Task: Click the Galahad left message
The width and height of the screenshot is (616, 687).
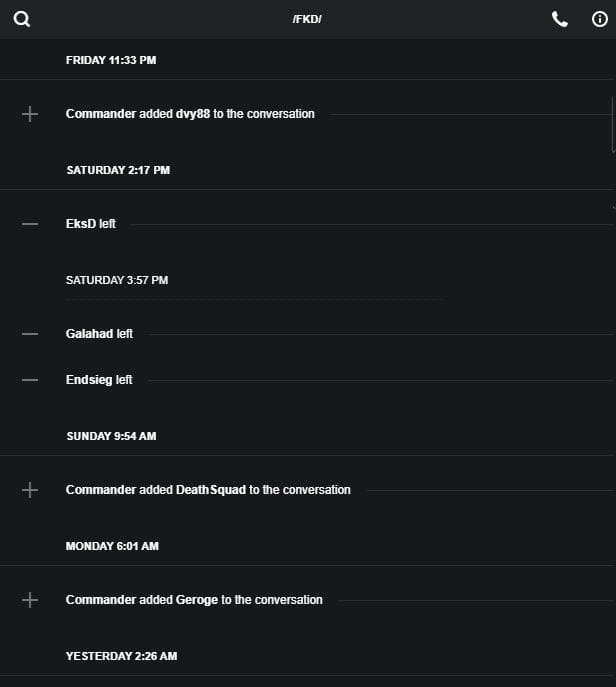Action: click(x=99, y=334)
